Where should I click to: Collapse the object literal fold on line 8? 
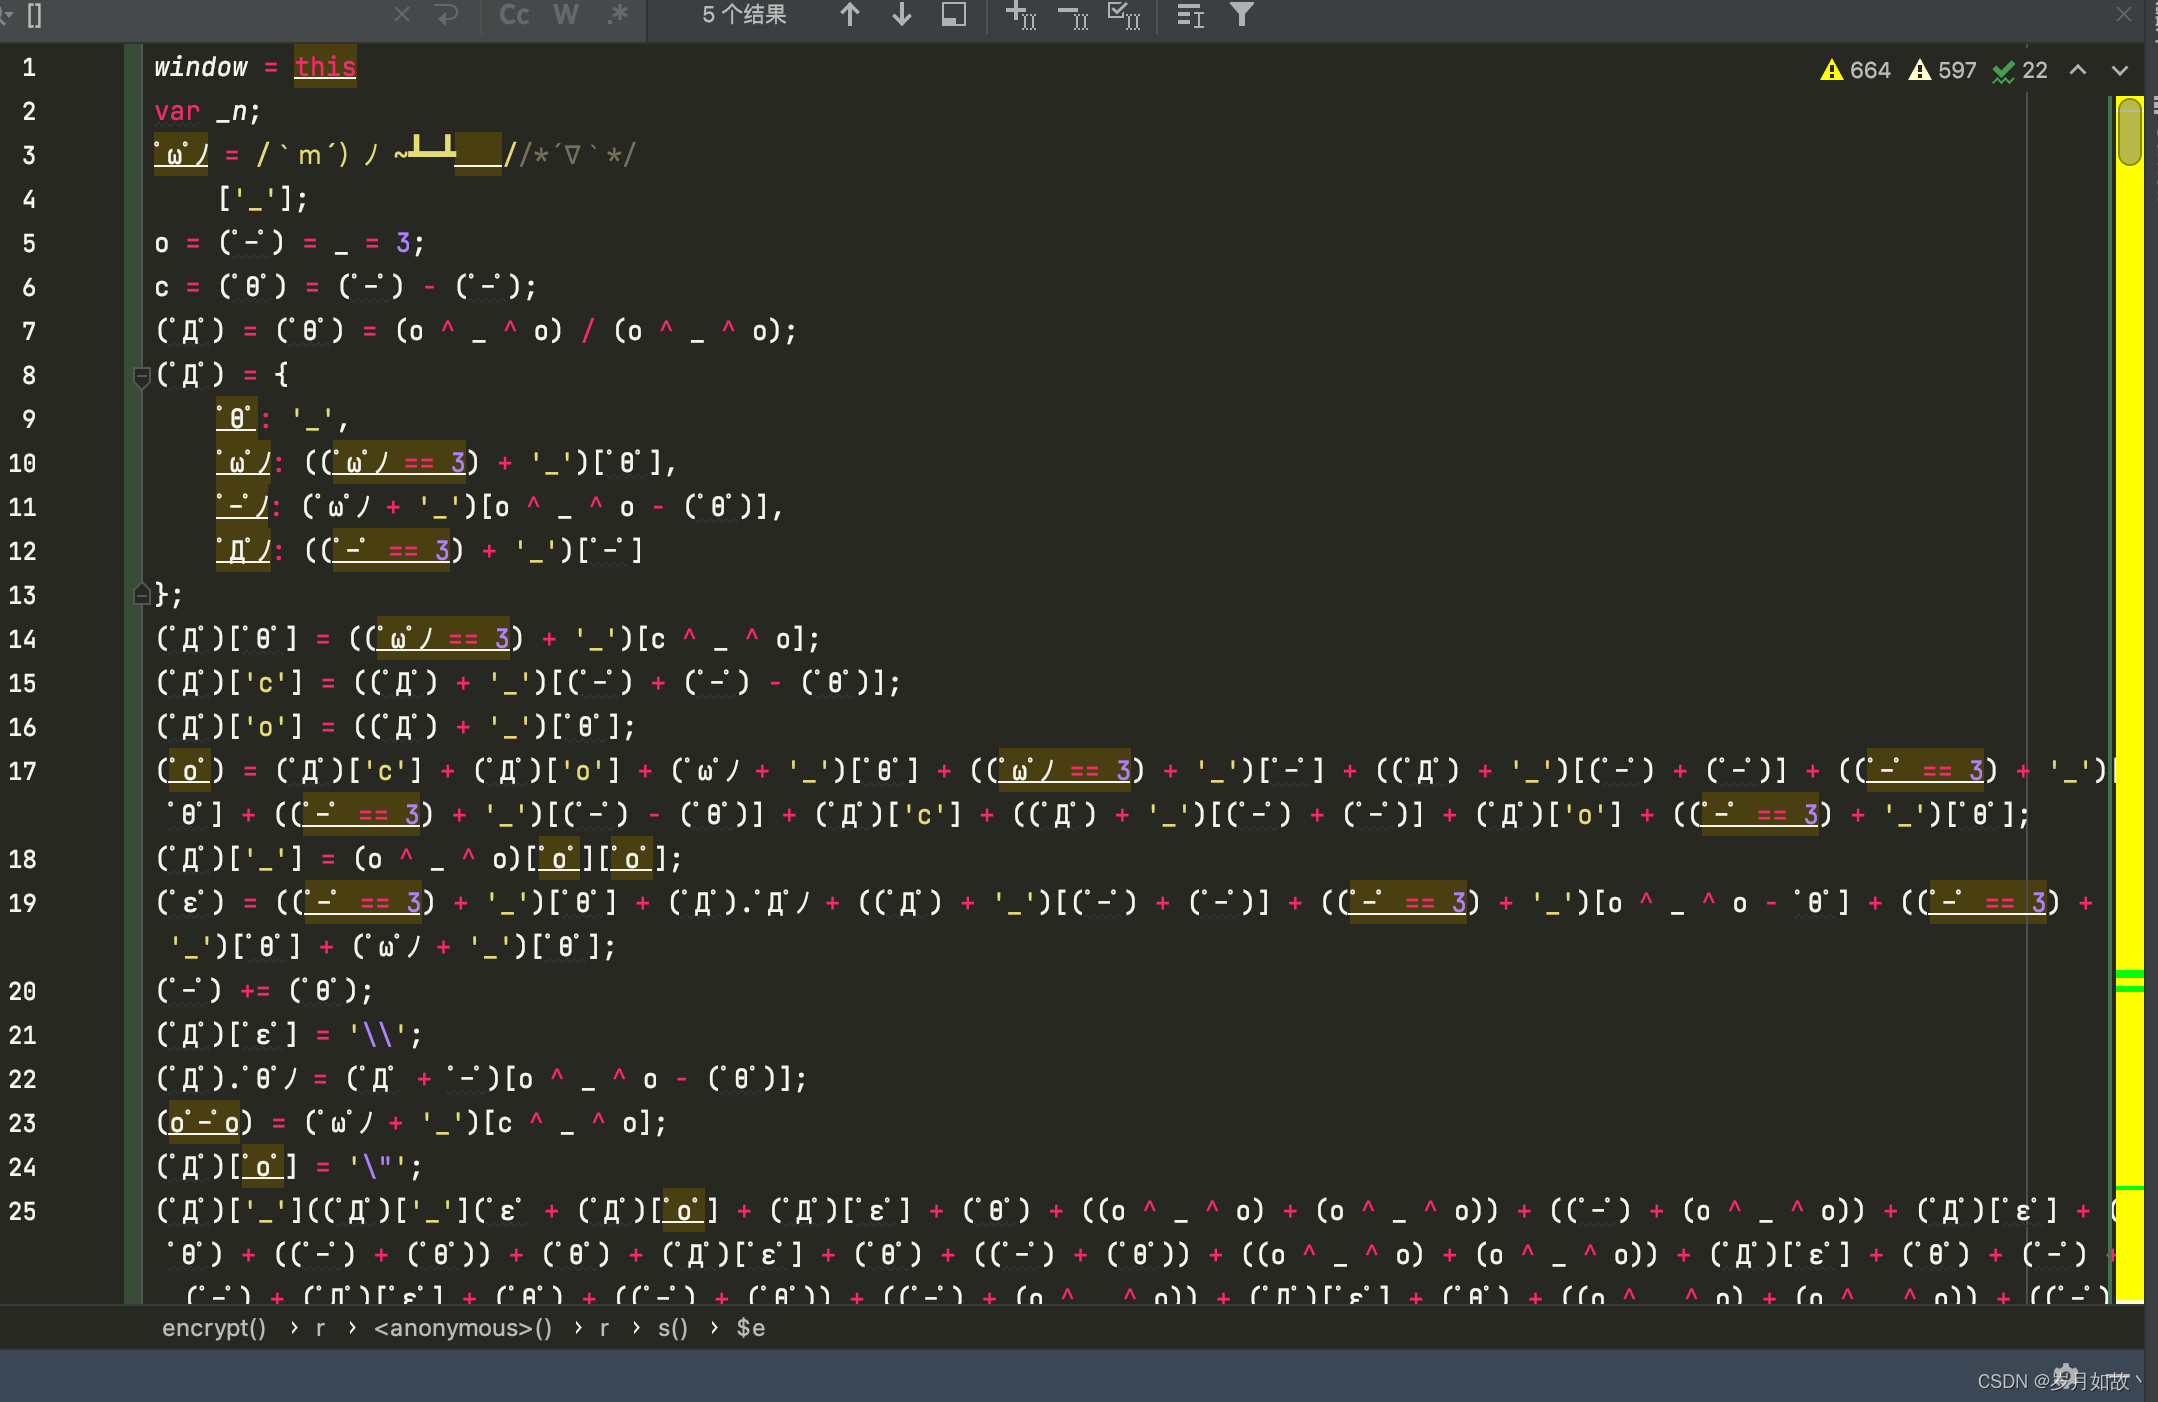142,376
